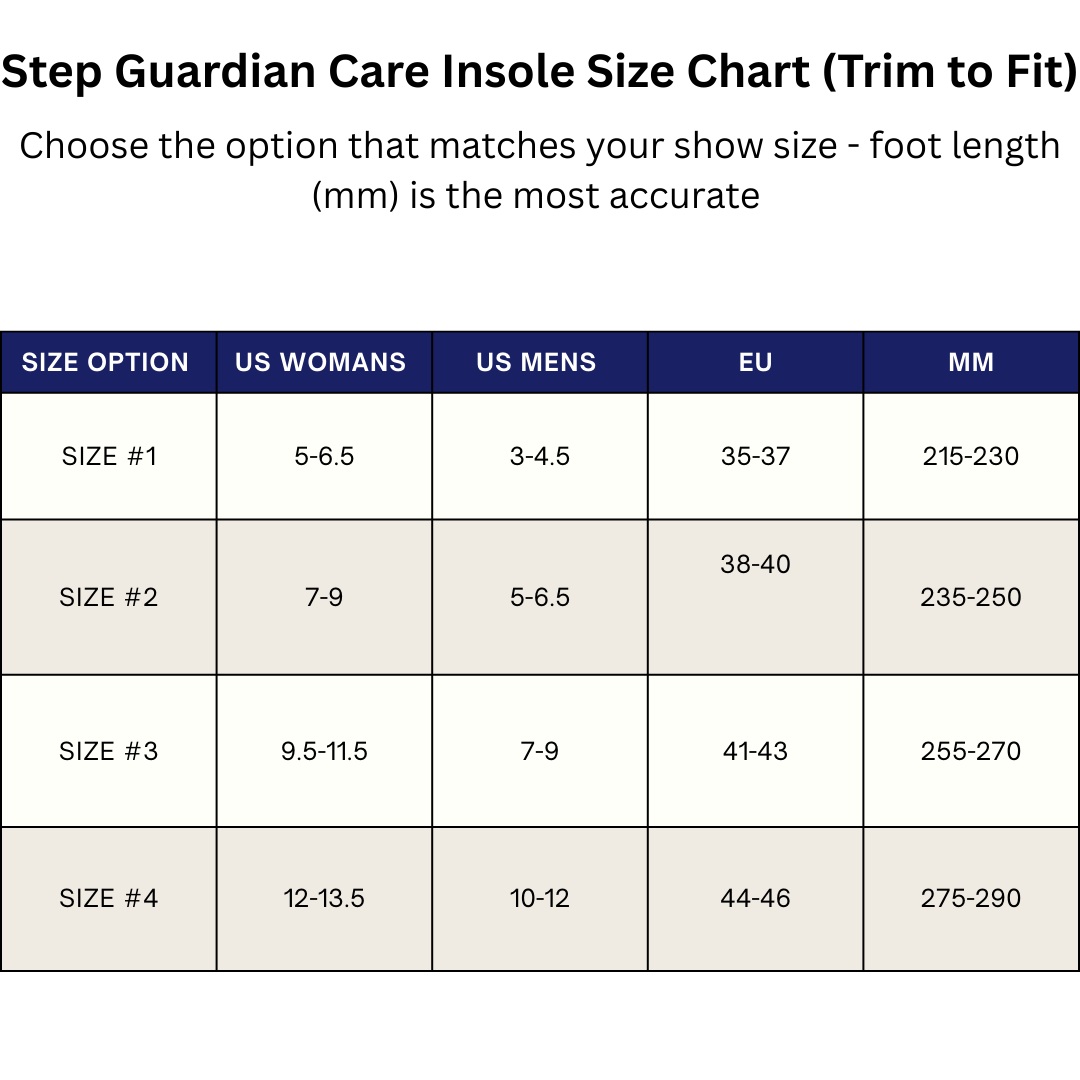Viewport: 1080px width, 1080px height.
Task: Click the US MENS column header
Action: click(x=537, y=362)
